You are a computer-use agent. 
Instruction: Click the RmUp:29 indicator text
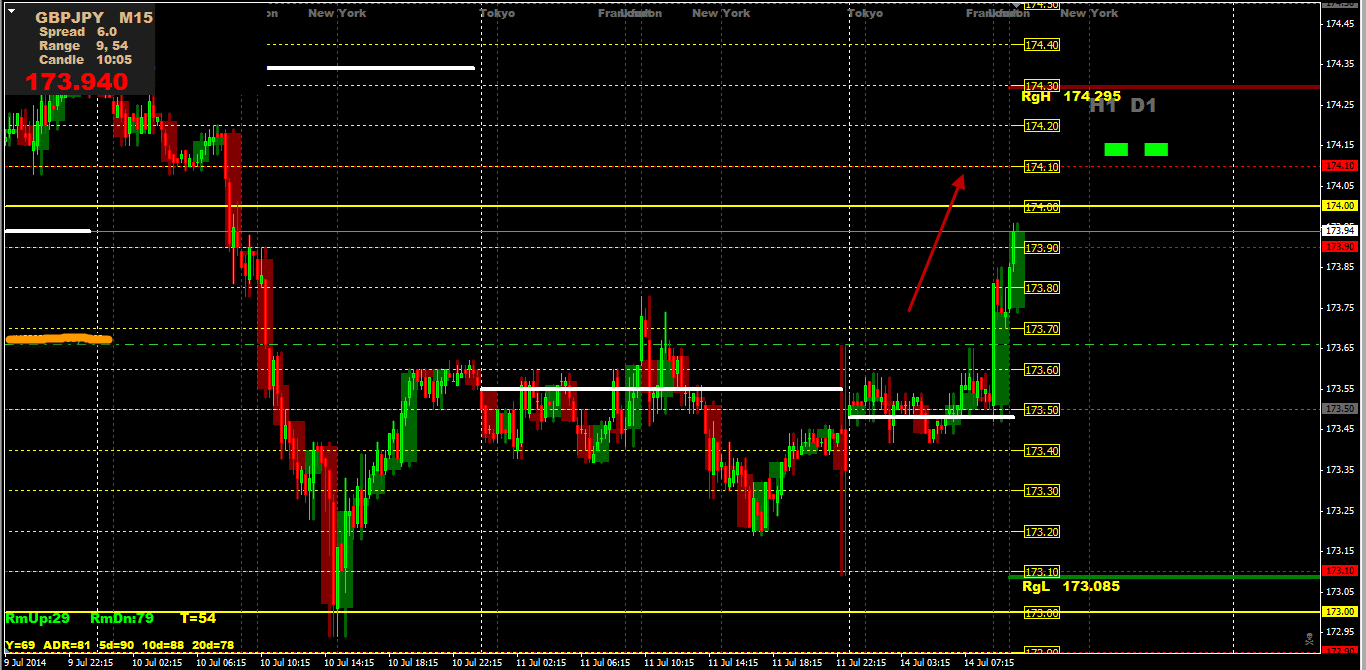click(x=37, y=619)
